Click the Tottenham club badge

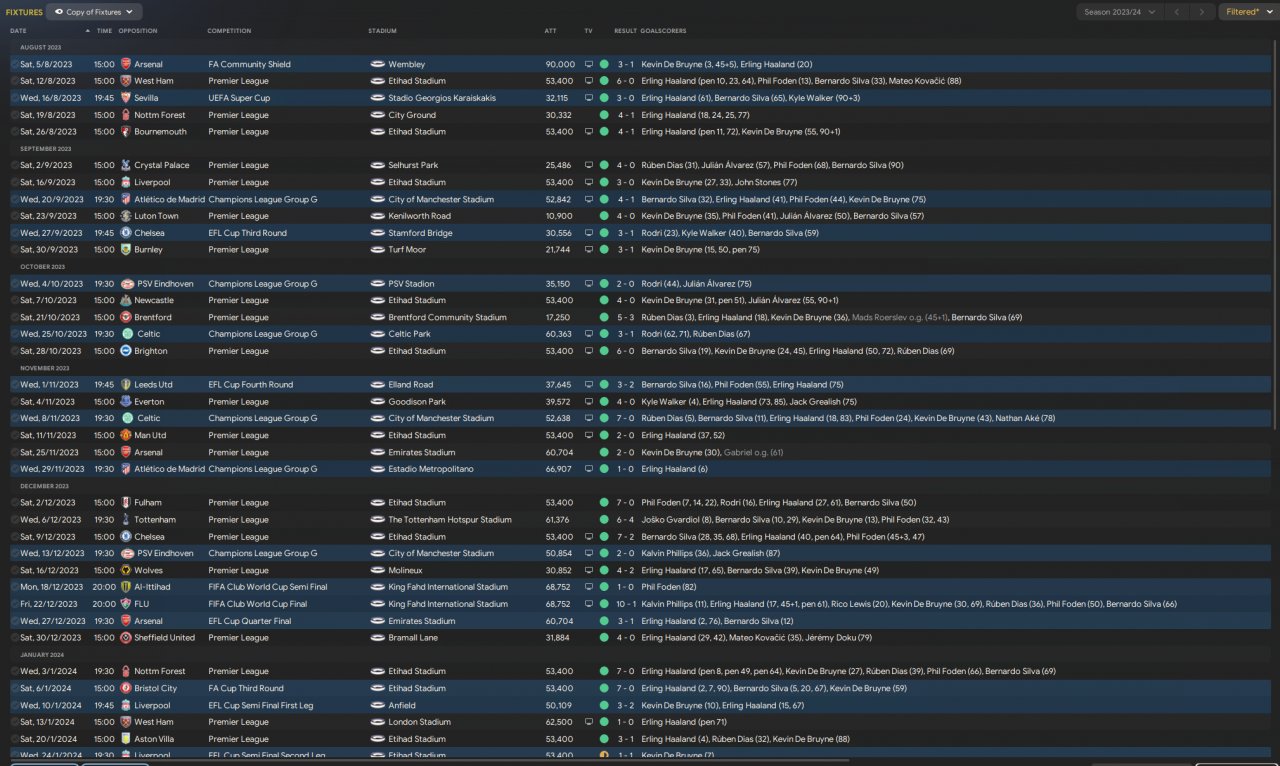pyautogui.click(x=126, y=520)
